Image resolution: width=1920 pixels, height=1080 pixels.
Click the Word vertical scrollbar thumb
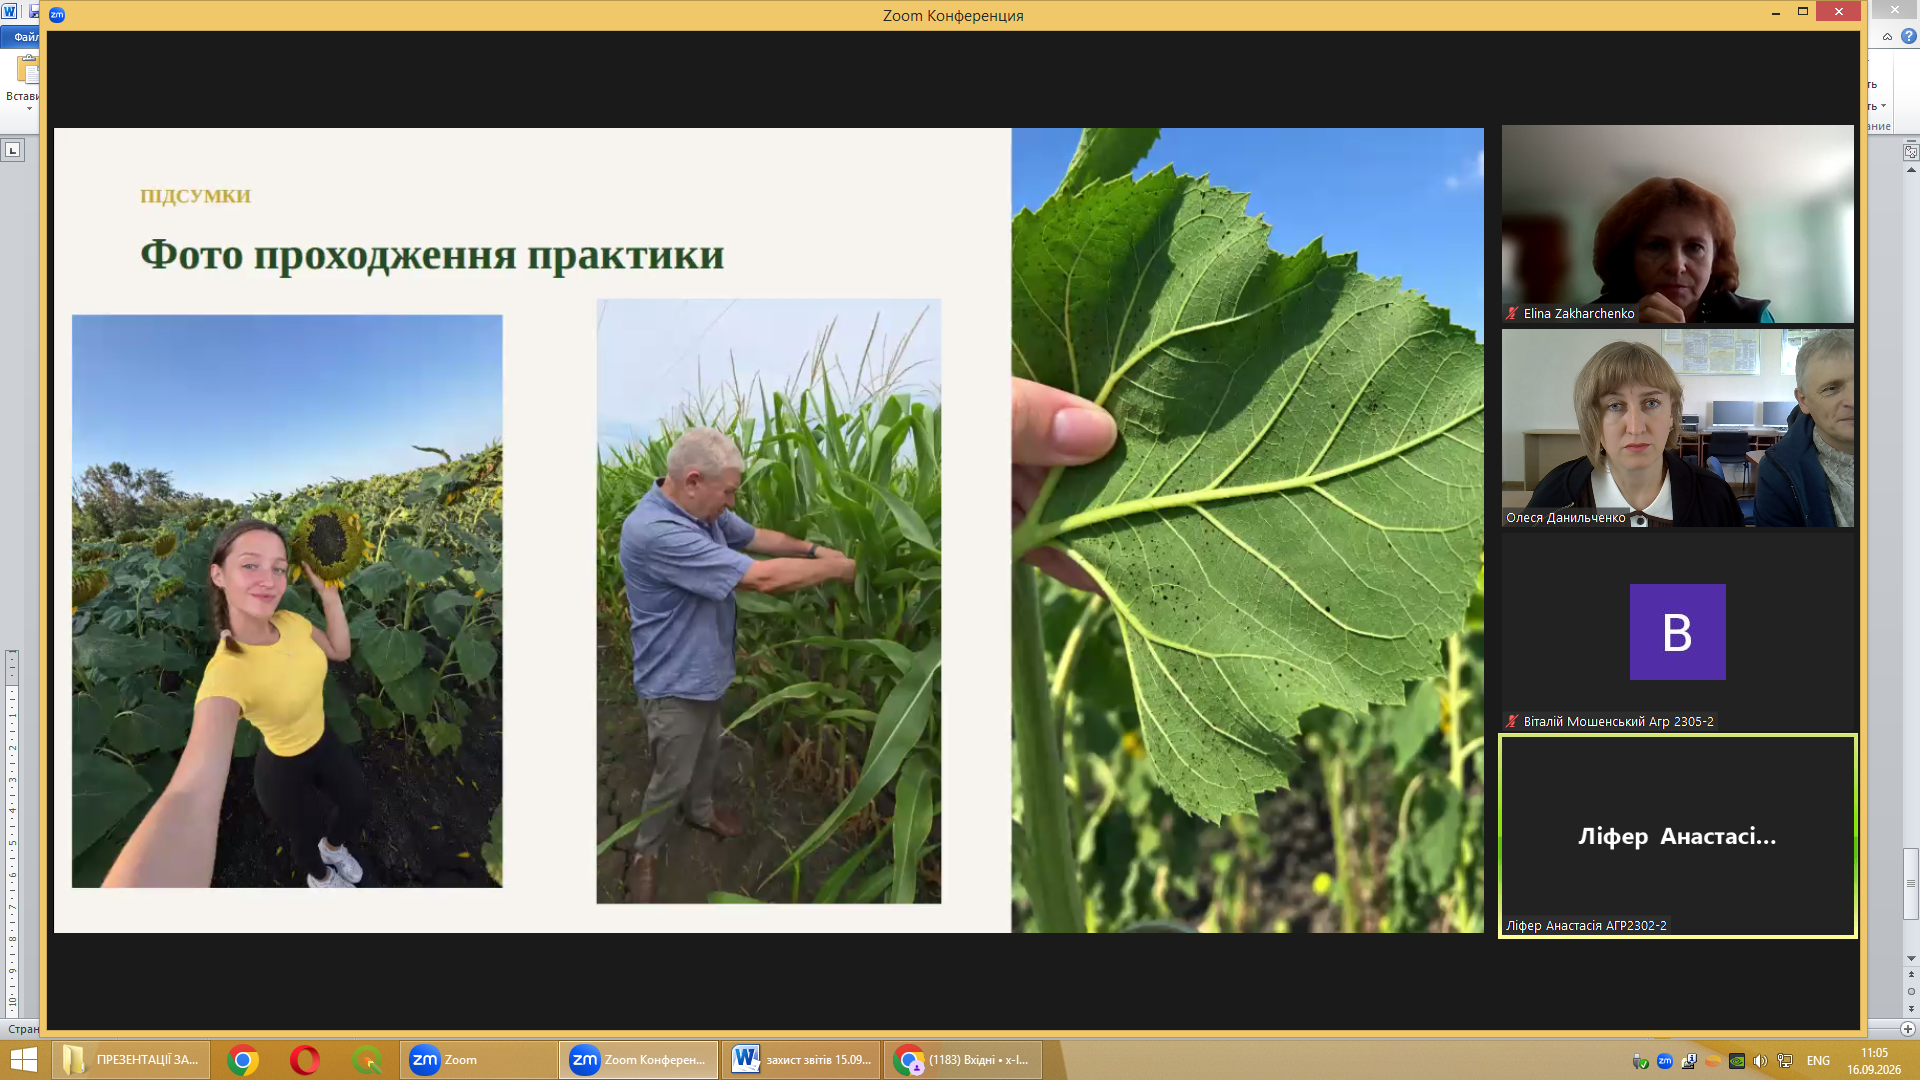(1911, 884)
